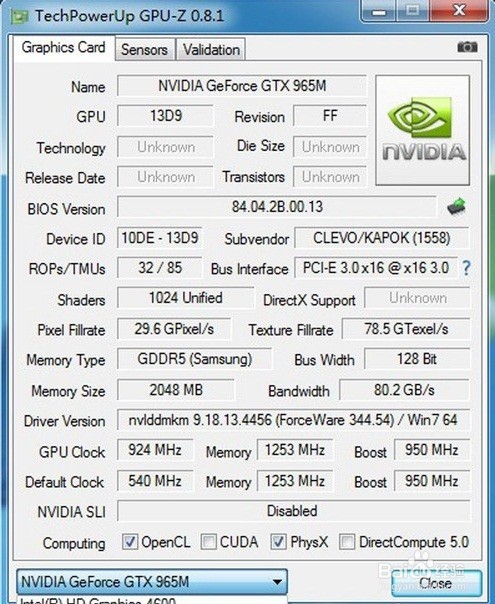Click the Default Clock value 540 MHz
495x604 pixels.
(x=155, y=481)
